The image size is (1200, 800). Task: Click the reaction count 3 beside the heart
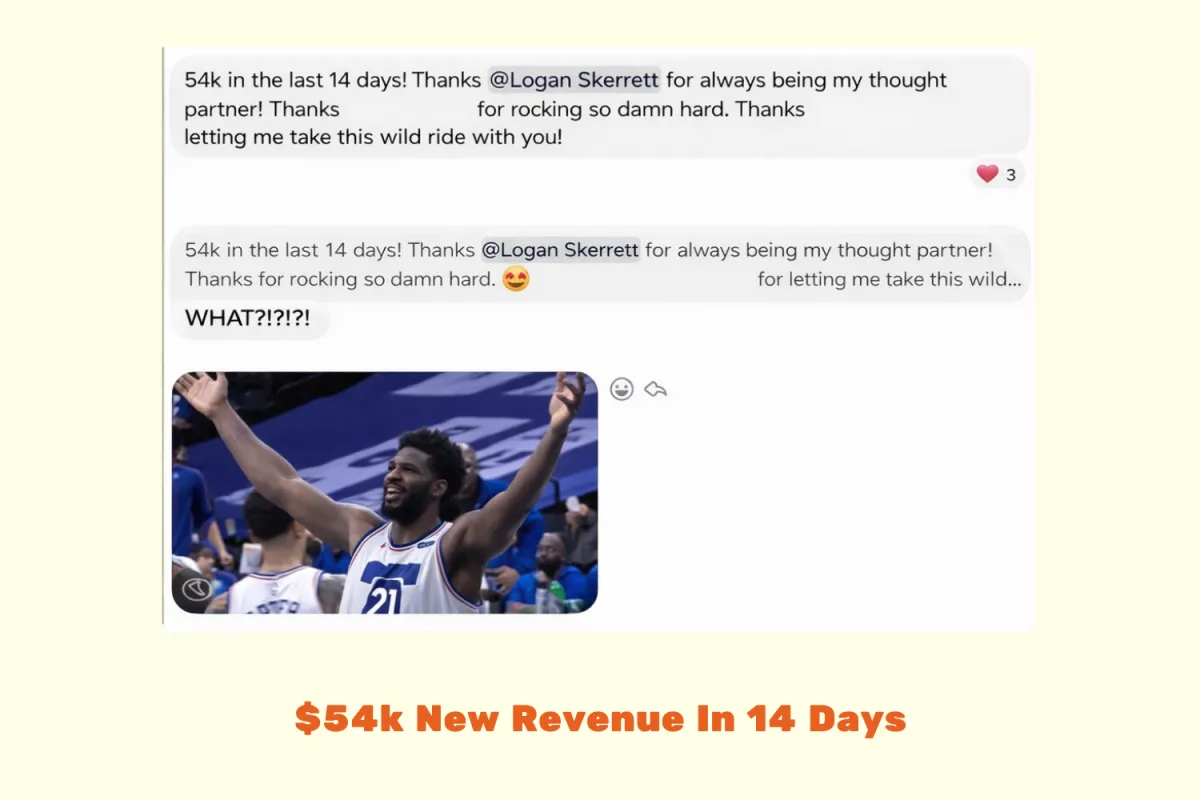1010,175
